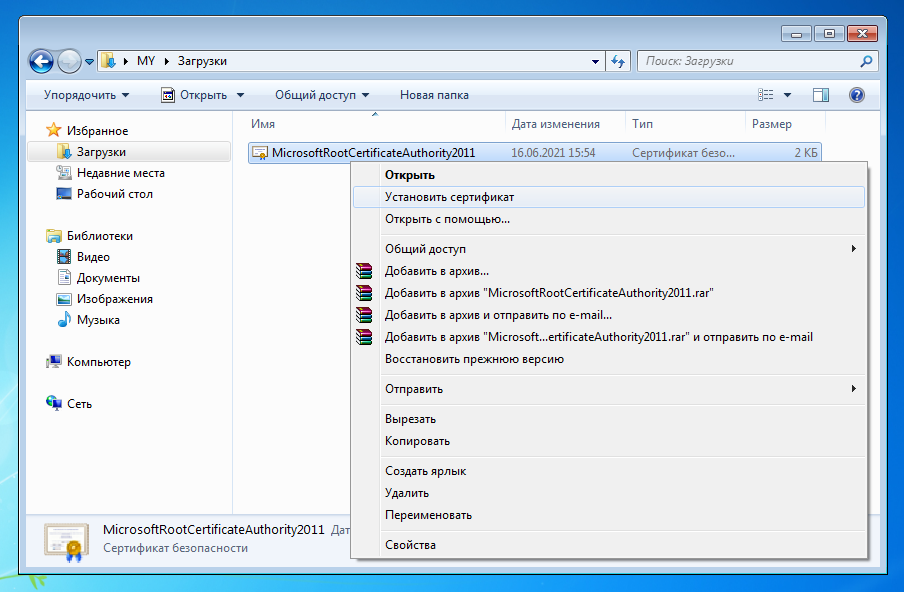This screenshot has height=592, width=904.
Task: Click the magnifier search icon
Action: point(866,61)
